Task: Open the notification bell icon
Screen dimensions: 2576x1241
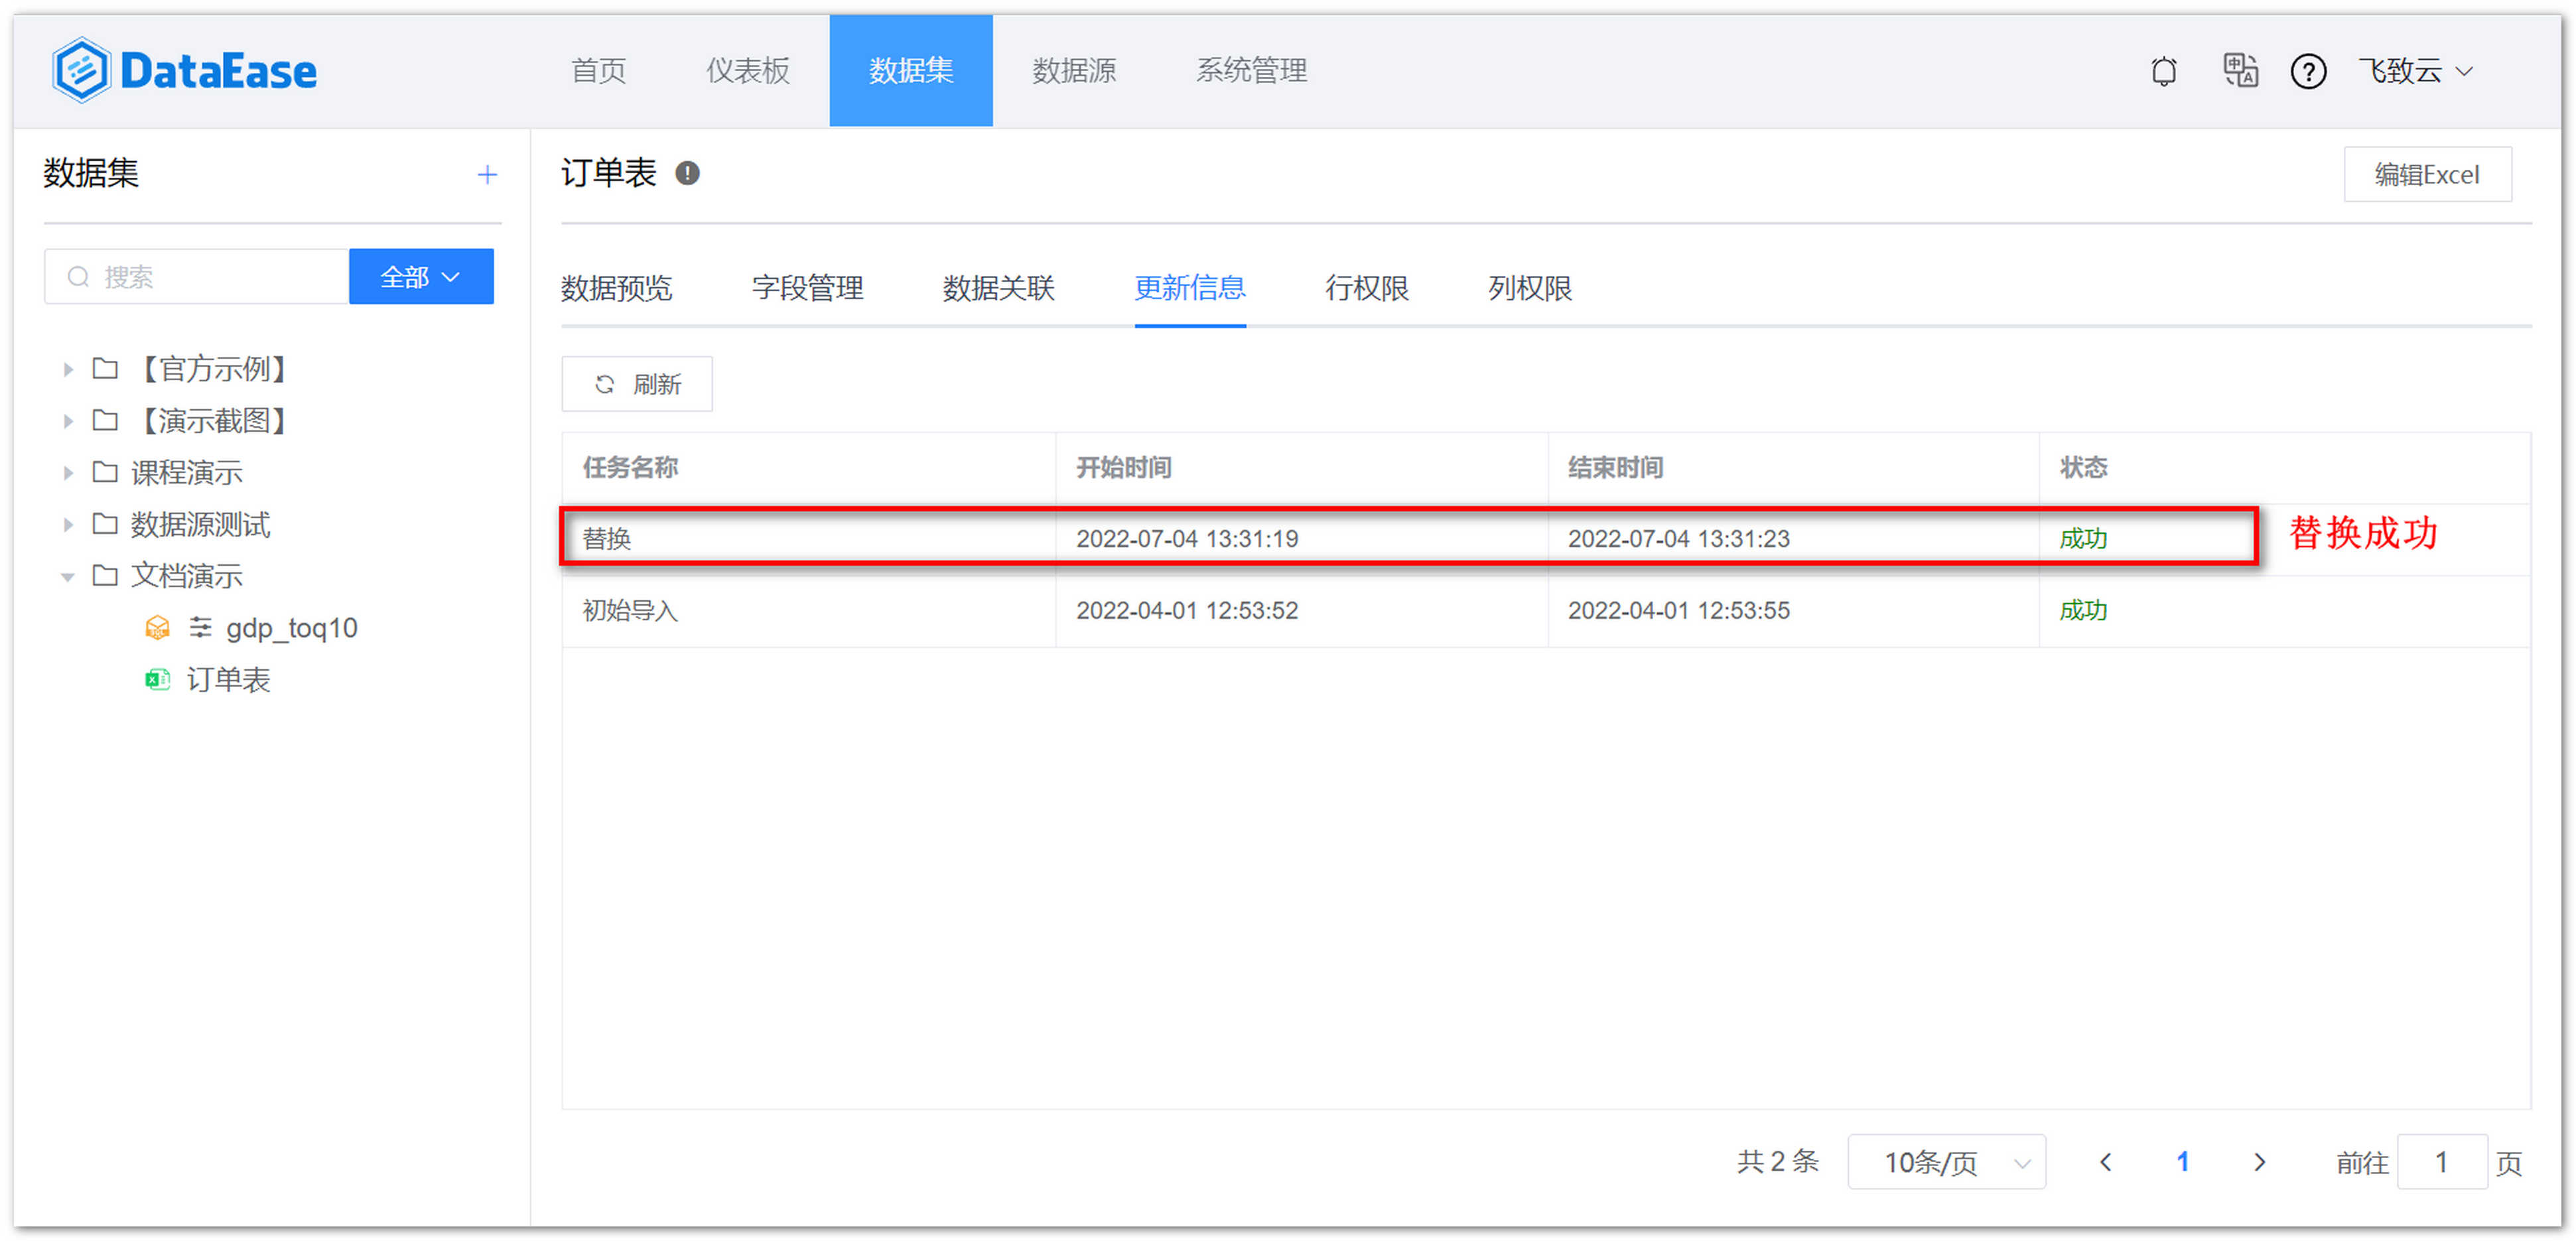Action: pyautogui.click(x=2163, y=71)
